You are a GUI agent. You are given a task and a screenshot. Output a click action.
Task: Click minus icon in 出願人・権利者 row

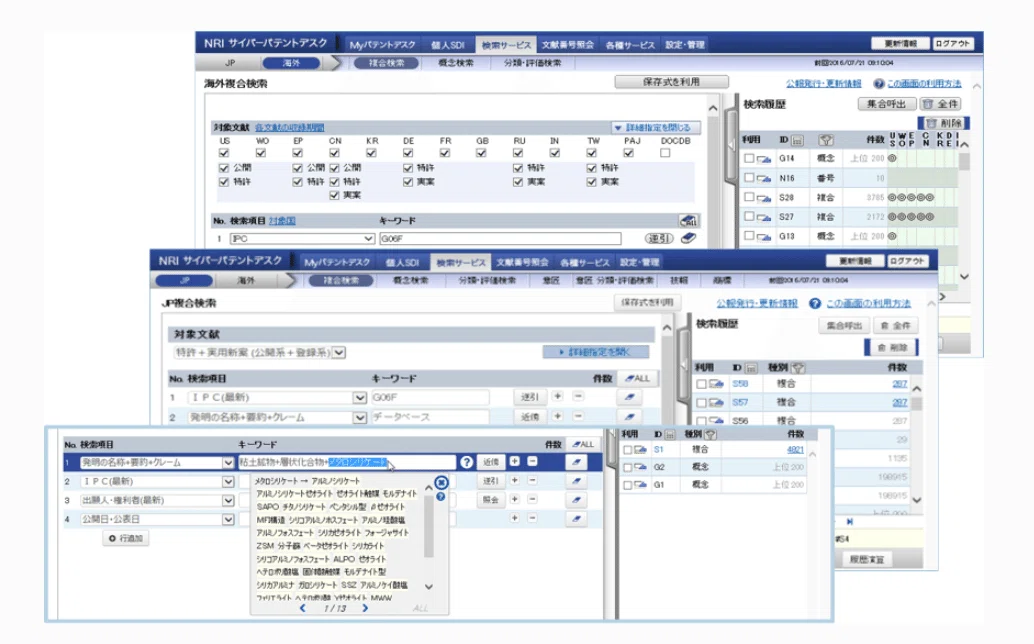pos(532,499)
